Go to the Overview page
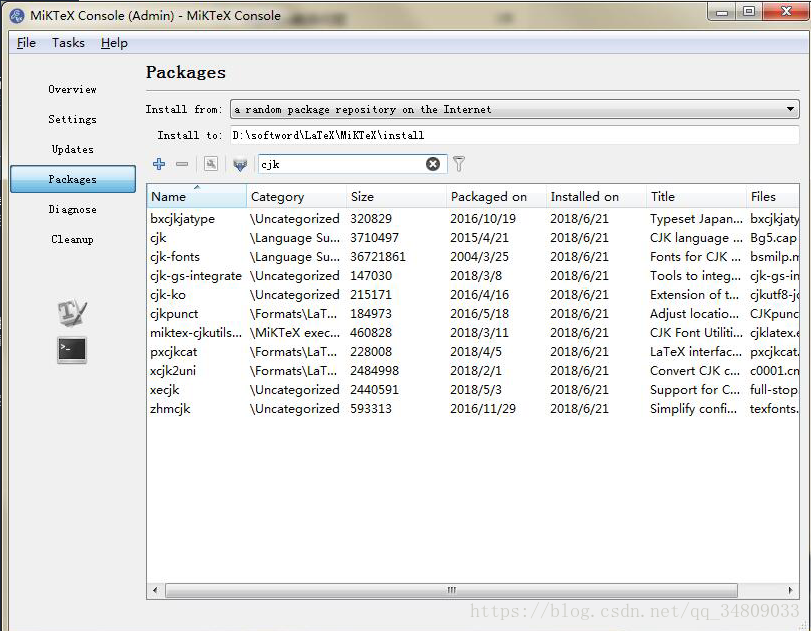This screenshot has width=811, height=631. (72, 89)
